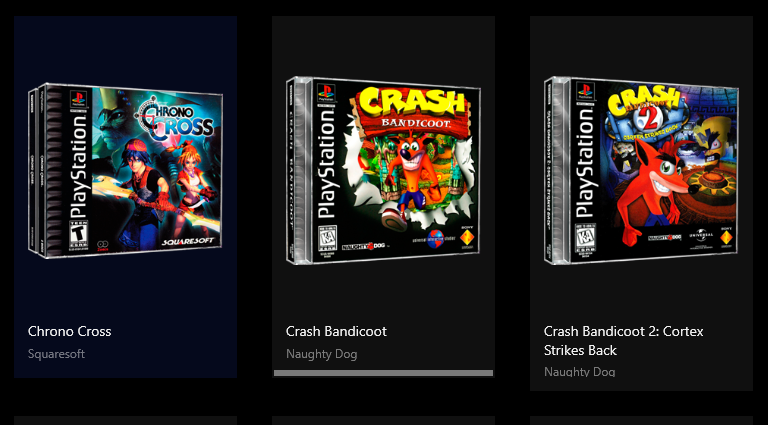
Task: Click the PlayStation logo atop Crash Bandicoot case
Action: (x=326, y=93)
